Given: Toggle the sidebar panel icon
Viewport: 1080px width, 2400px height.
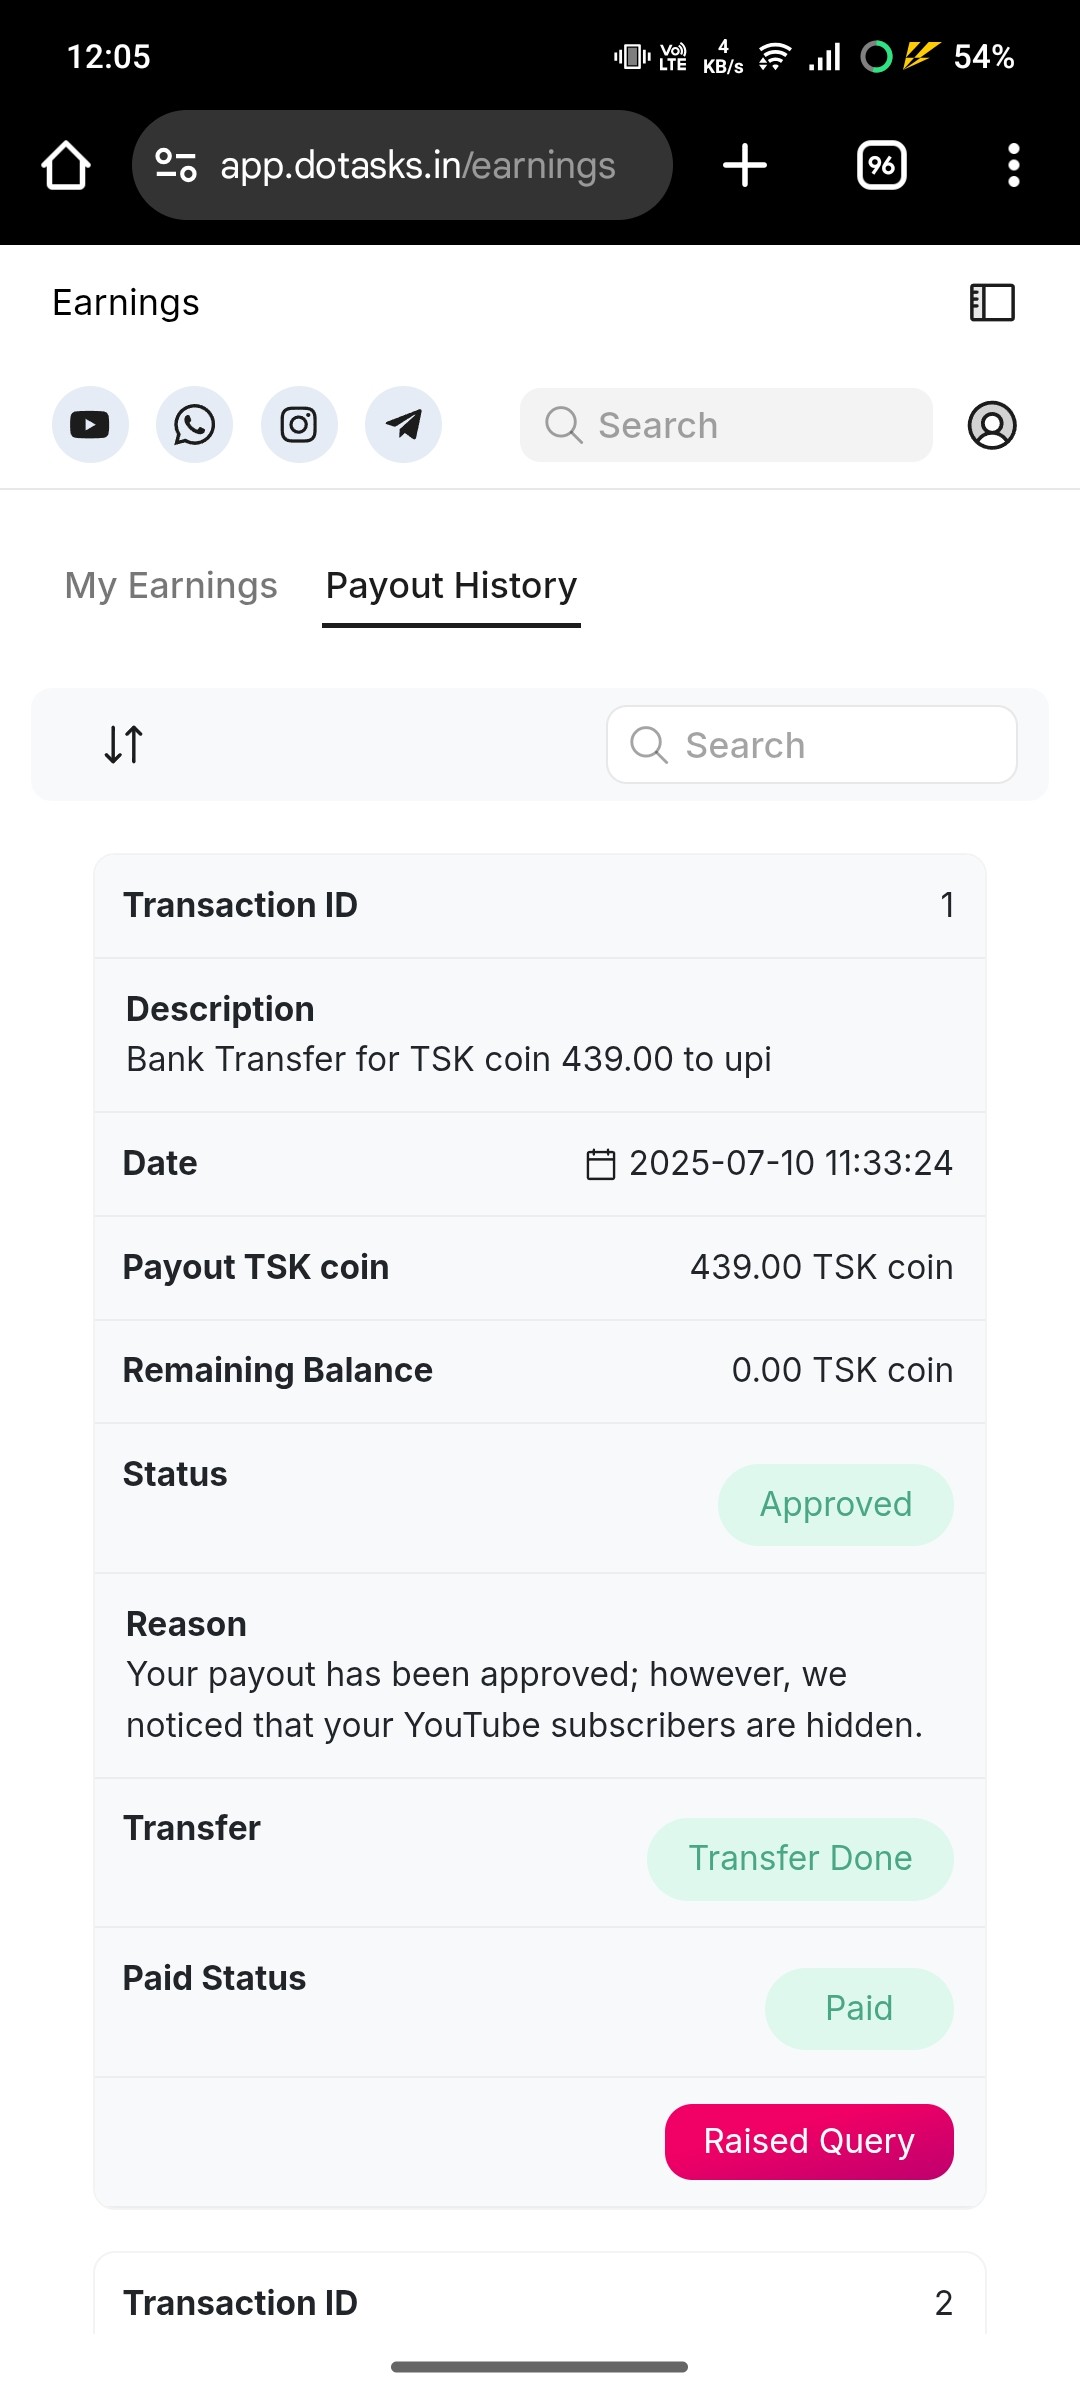Looking at the screenshot, I should 992,302.
